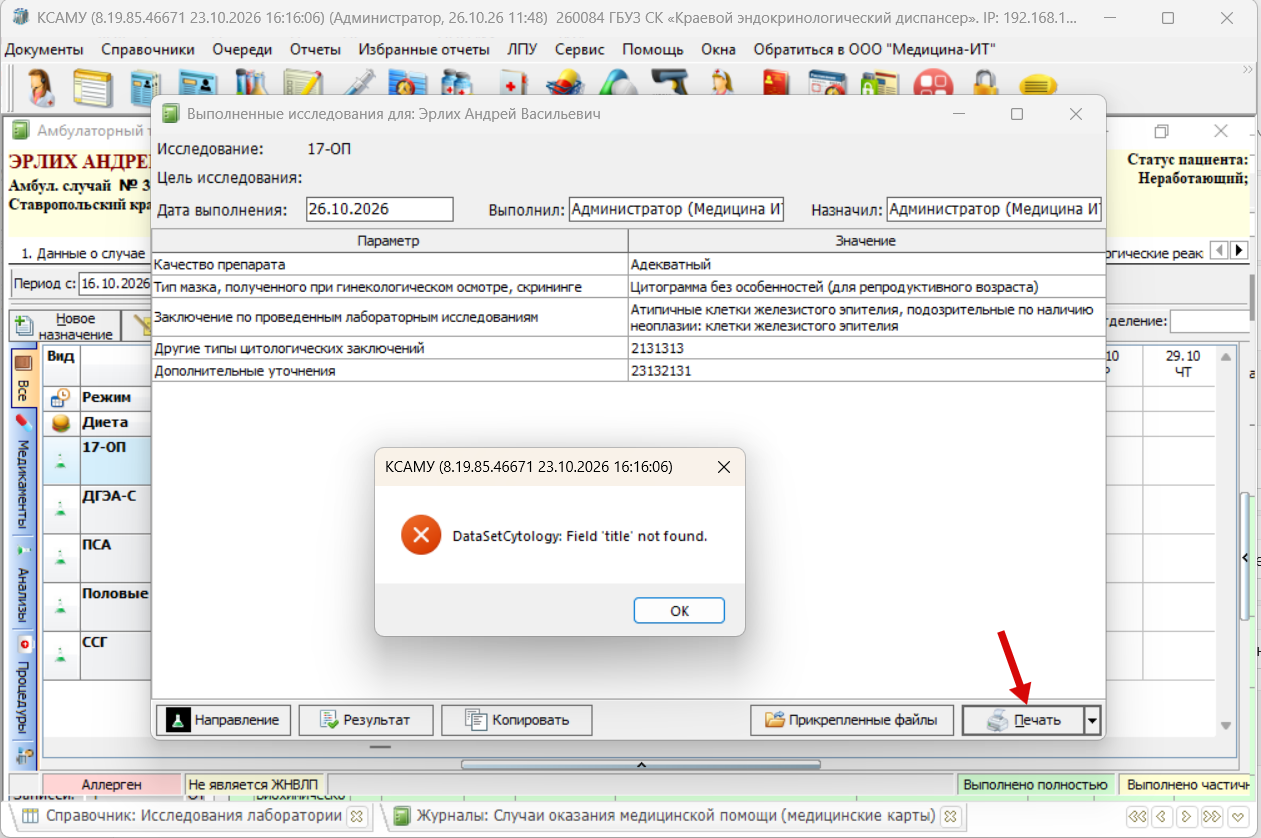Open the Отчеты menu

315,49
